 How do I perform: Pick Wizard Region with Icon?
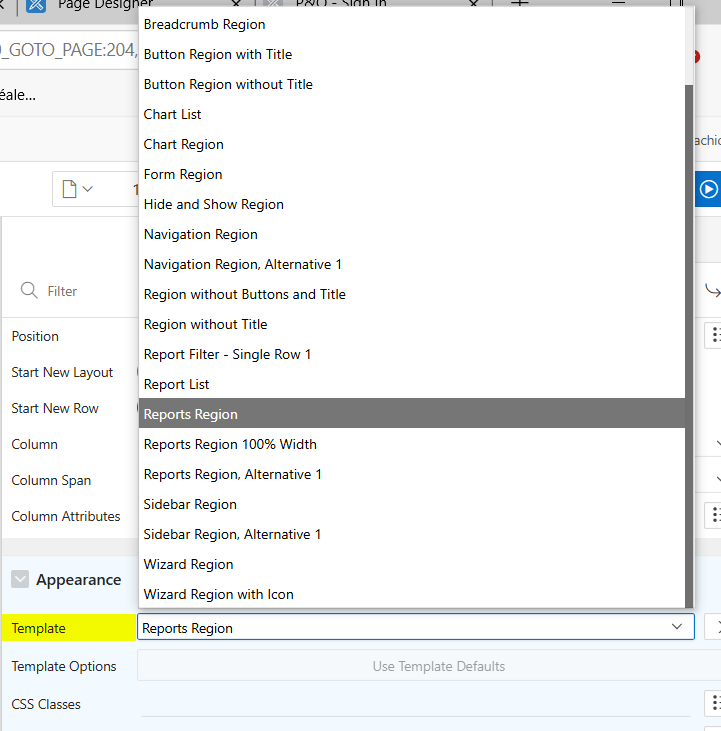[x=219, y=594]
